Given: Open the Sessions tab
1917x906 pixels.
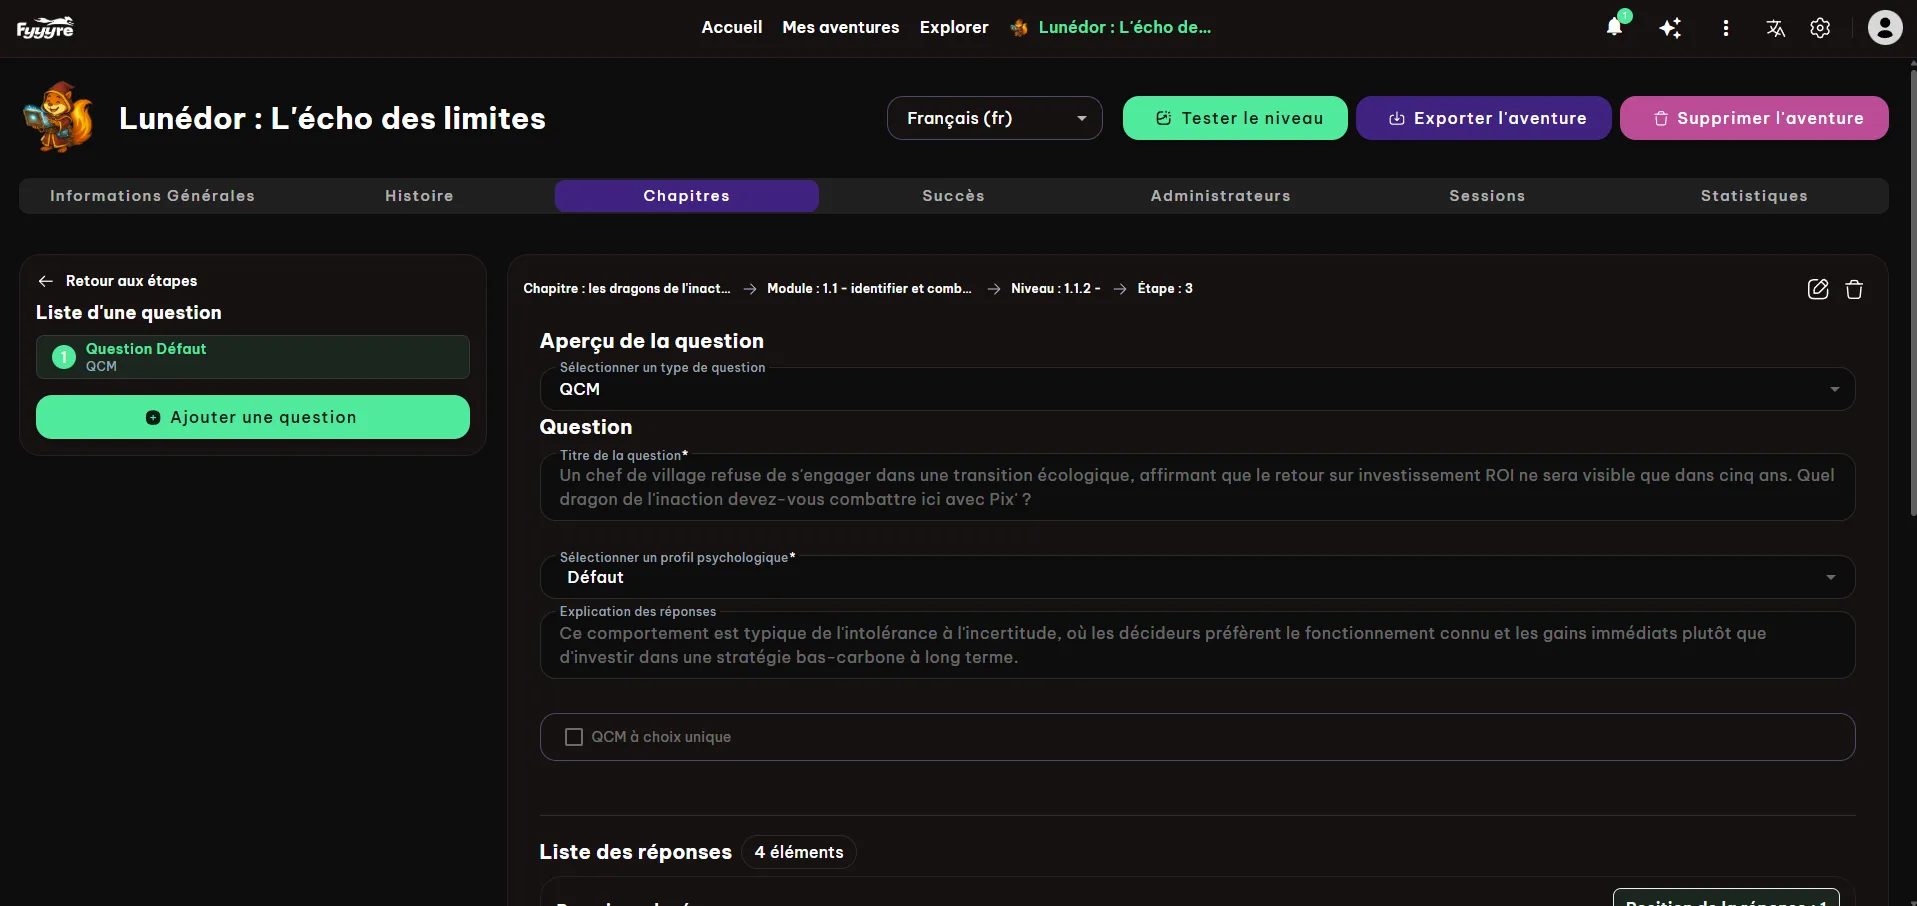Looking at the screenshot, I should pos(1487,196).
